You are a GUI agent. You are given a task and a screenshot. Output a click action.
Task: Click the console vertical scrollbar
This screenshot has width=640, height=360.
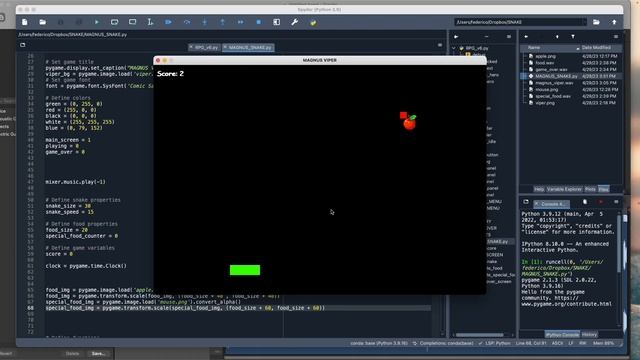click(620, 245)
